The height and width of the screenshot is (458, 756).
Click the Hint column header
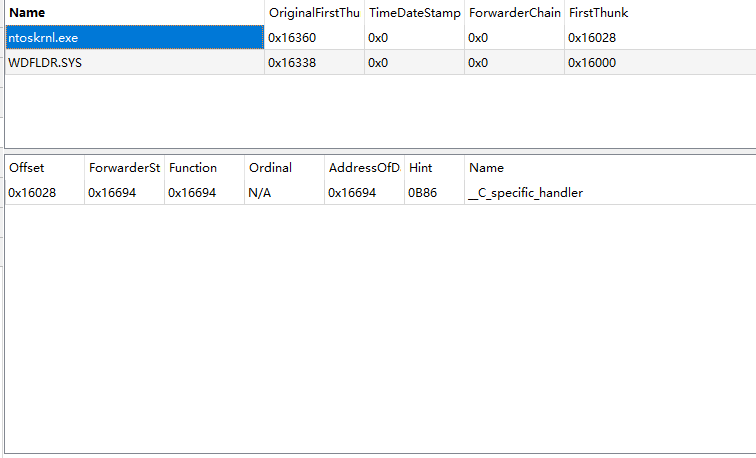click(x=434, y=168)
